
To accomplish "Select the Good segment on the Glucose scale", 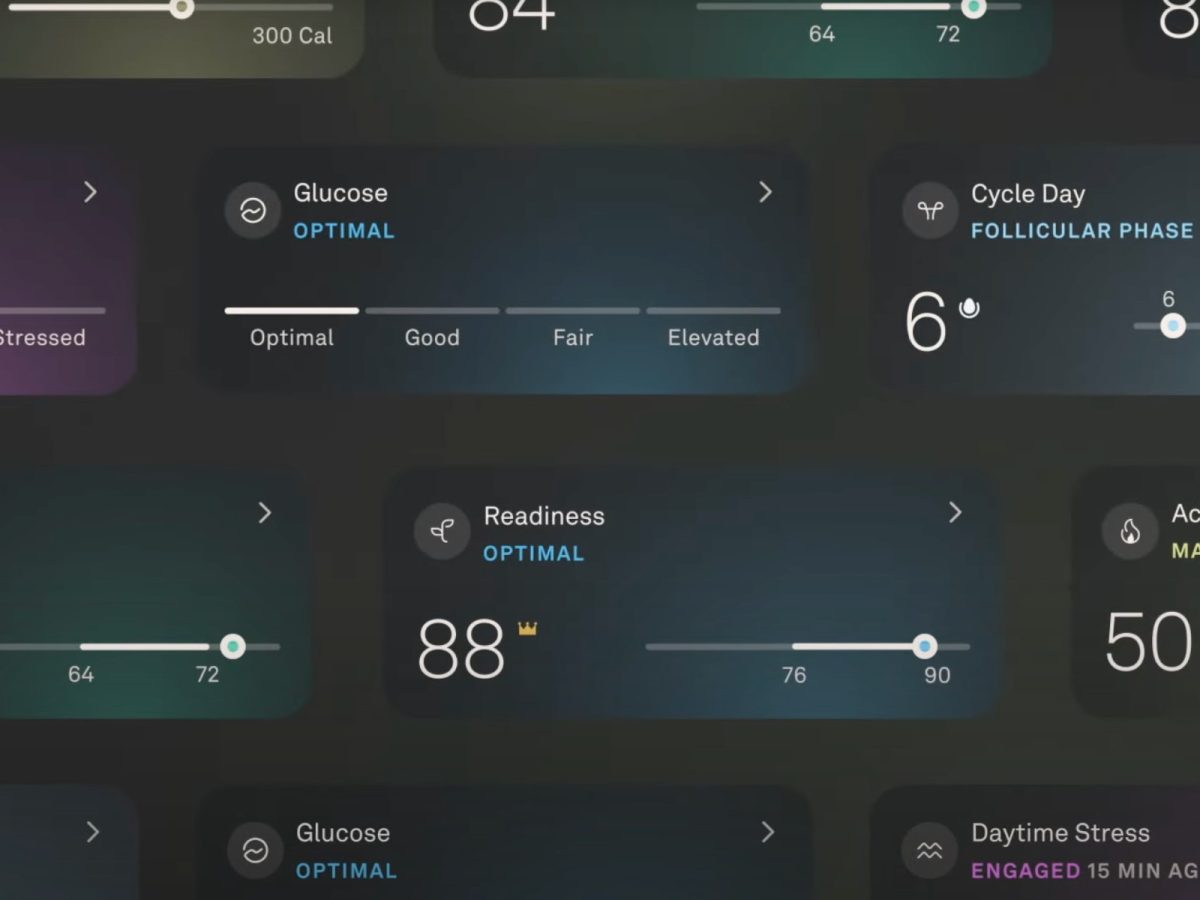I will coord(432,326).
